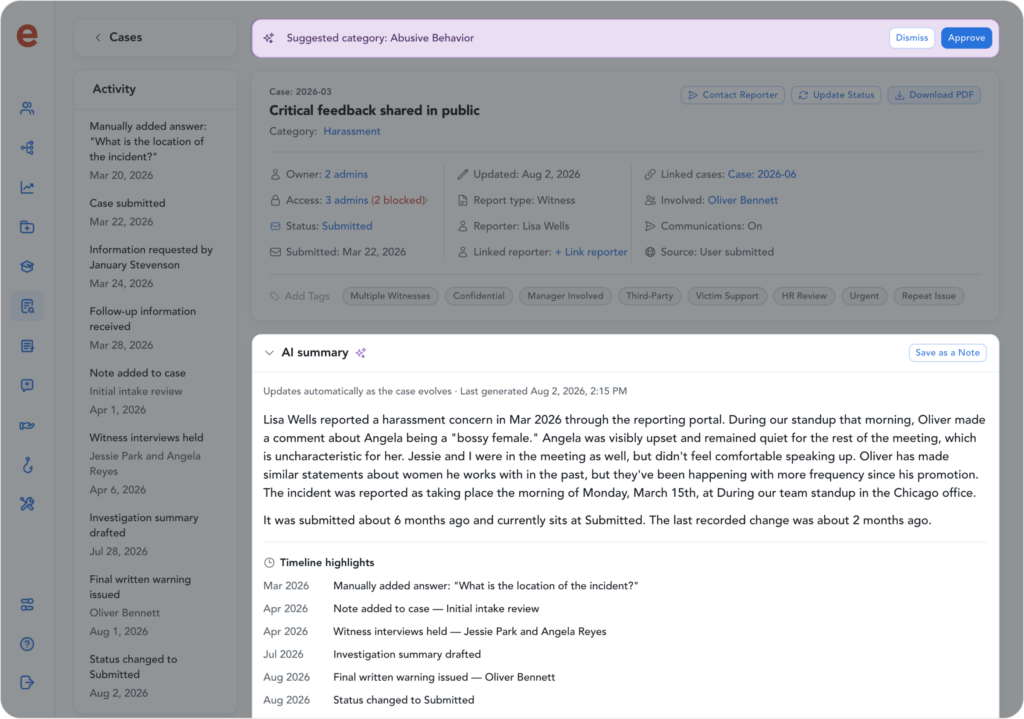Click the pencil icon beside Updated
The width and height of the screenshot is (1024, 719).
(462, 174)
